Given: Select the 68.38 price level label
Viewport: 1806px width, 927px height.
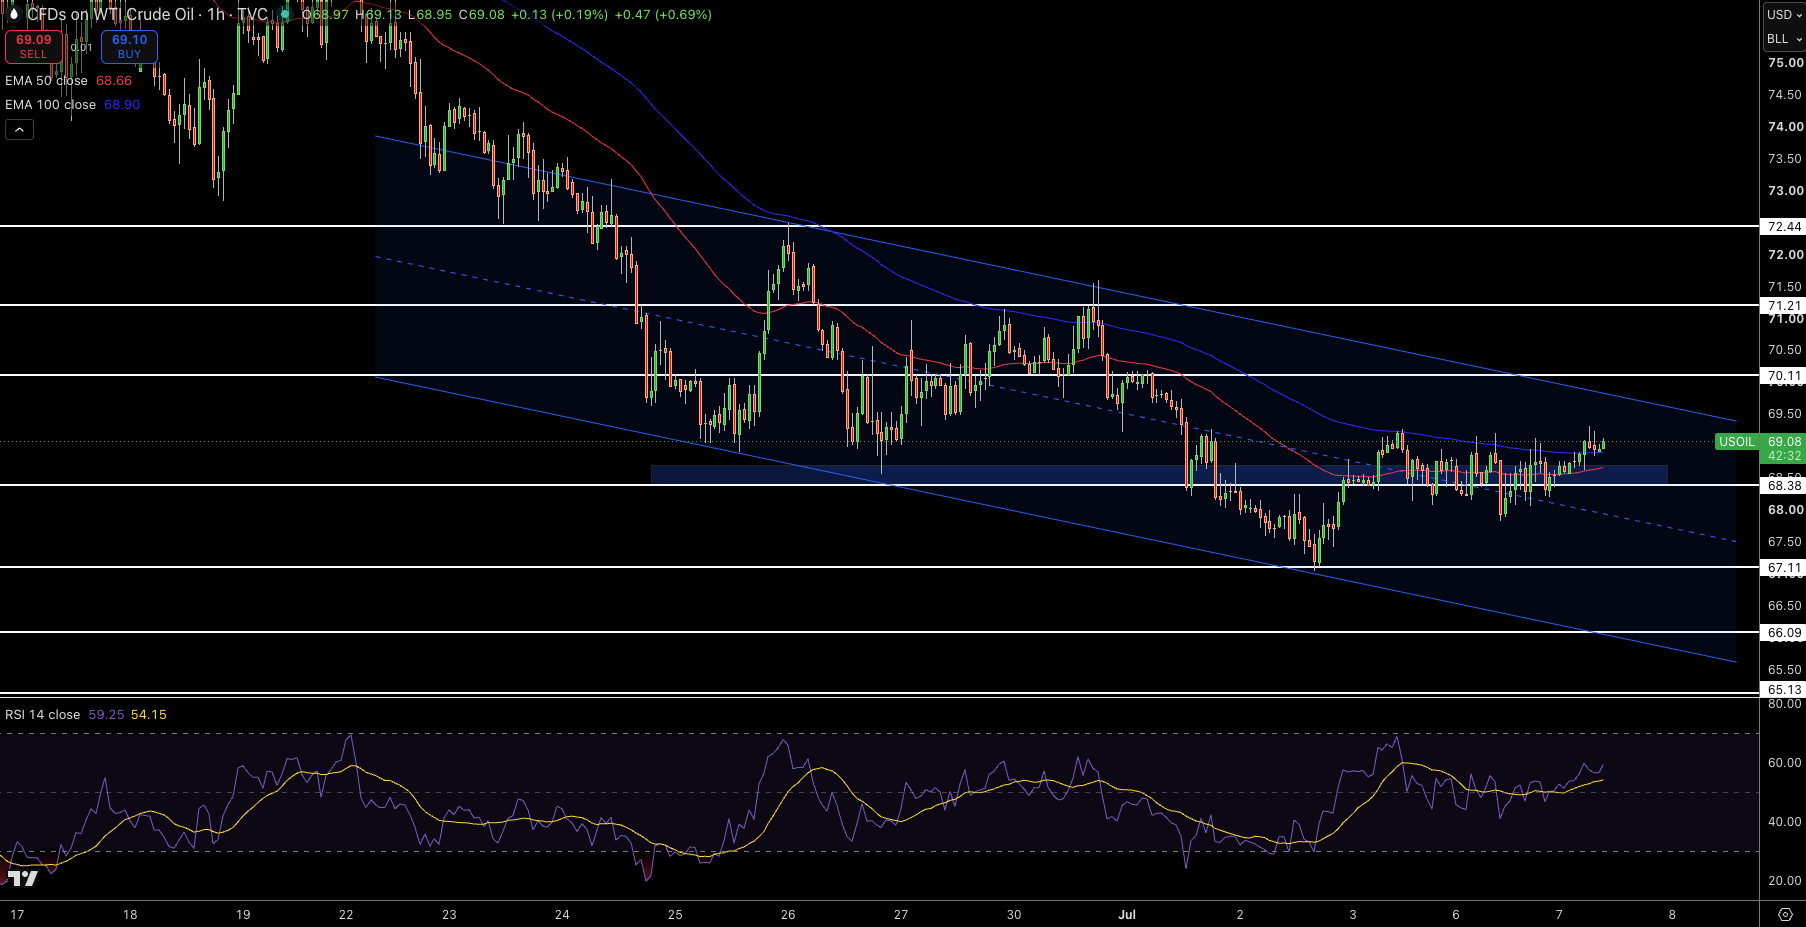Looking at the screenshot, I should (1784, 485).
